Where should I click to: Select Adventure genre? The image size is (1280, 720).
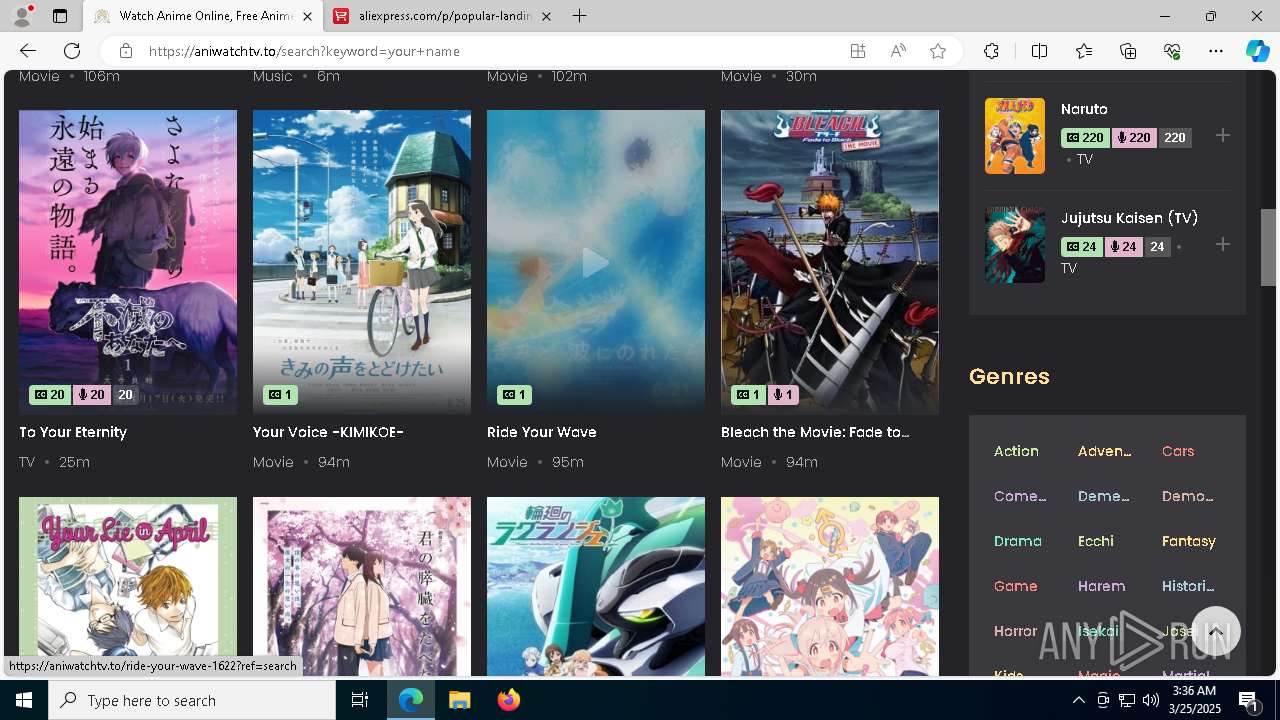pos(1104,451)
